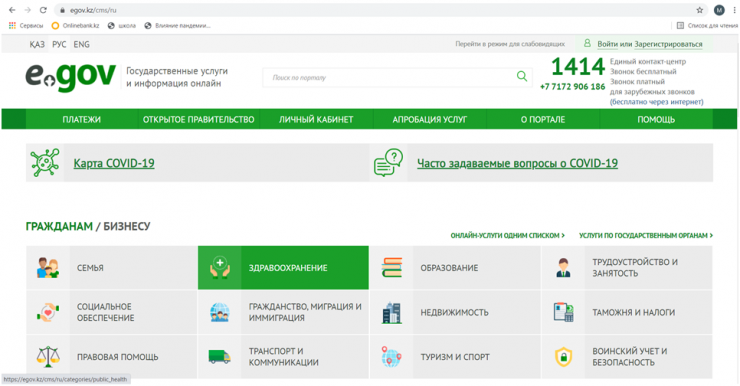Click the Зарегистрироваться link

pyautogui.click(x=668, y=44)
